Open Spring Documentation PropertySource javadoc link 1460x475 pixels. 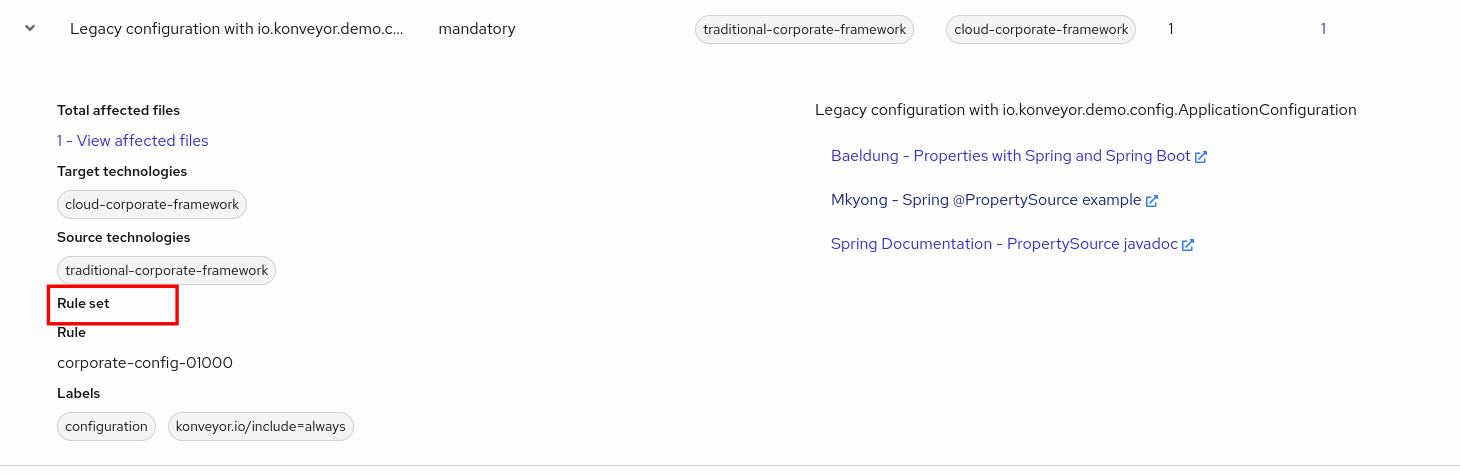[x=1004, y=244]
